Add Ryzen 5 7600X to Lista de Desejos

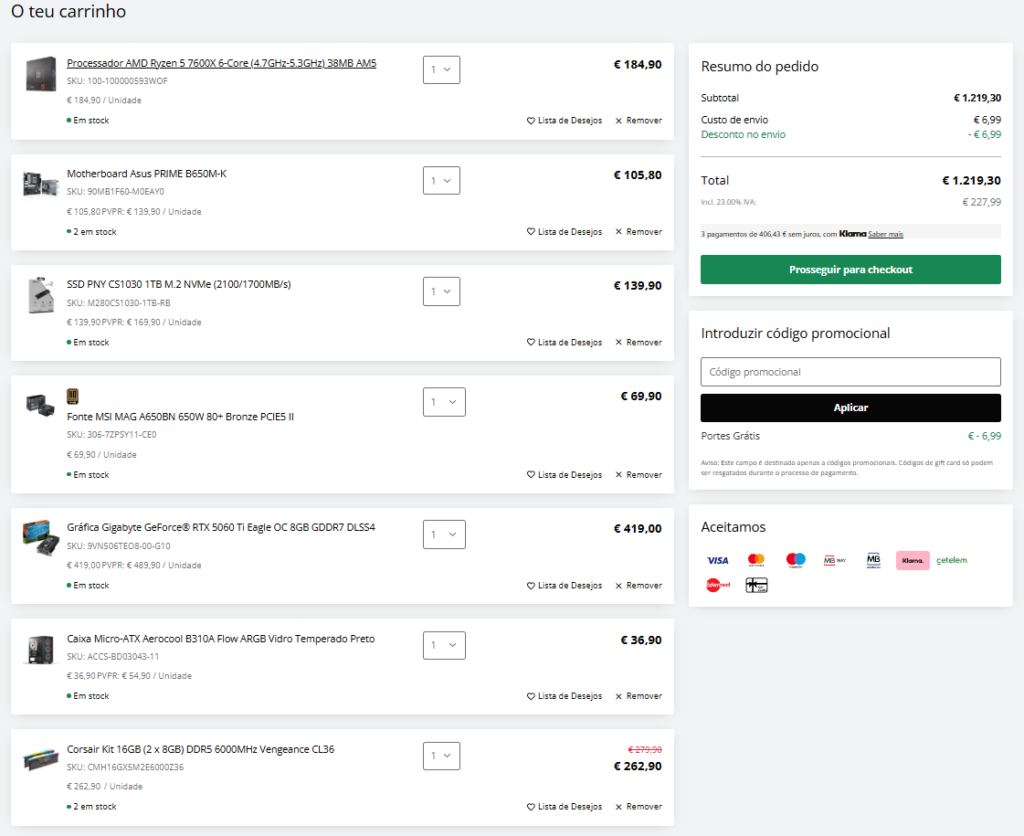click(x=564, y=121)
